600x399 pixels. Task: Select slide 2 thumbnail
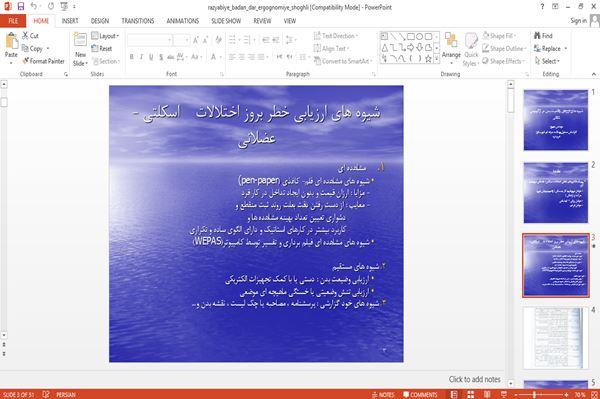[556, 192]
